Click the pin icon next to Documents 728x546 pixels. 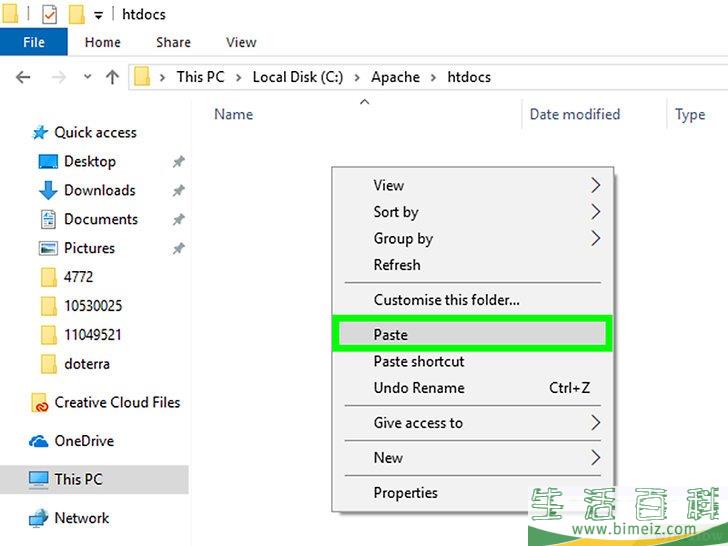178,219
